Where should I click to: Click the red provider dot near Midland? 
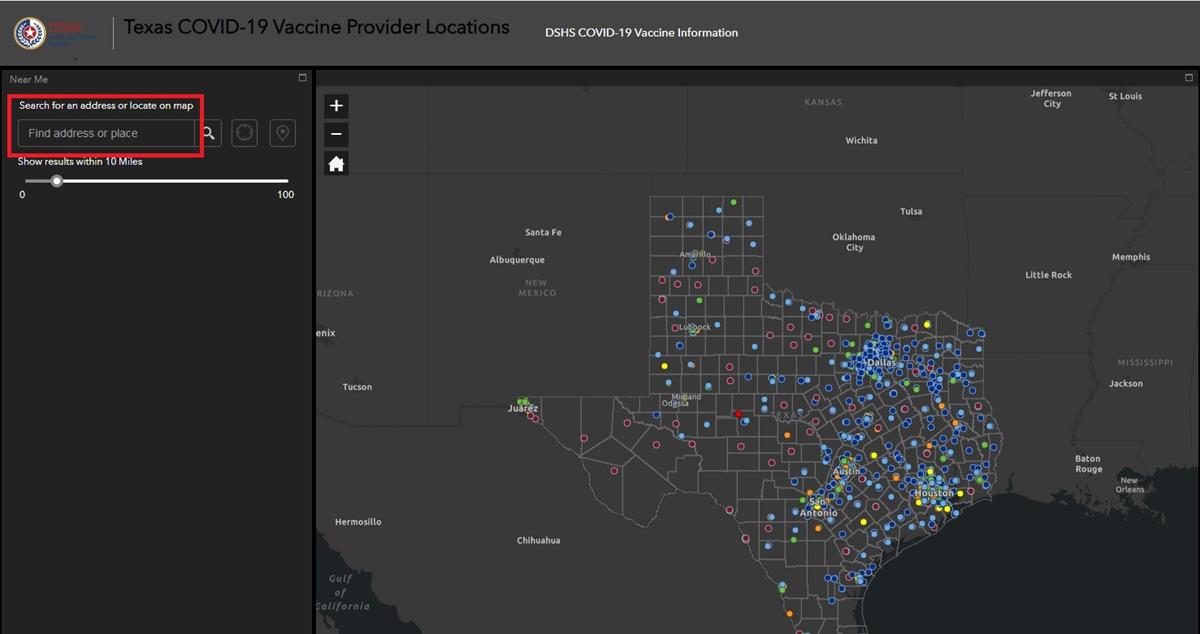(738, 413)
